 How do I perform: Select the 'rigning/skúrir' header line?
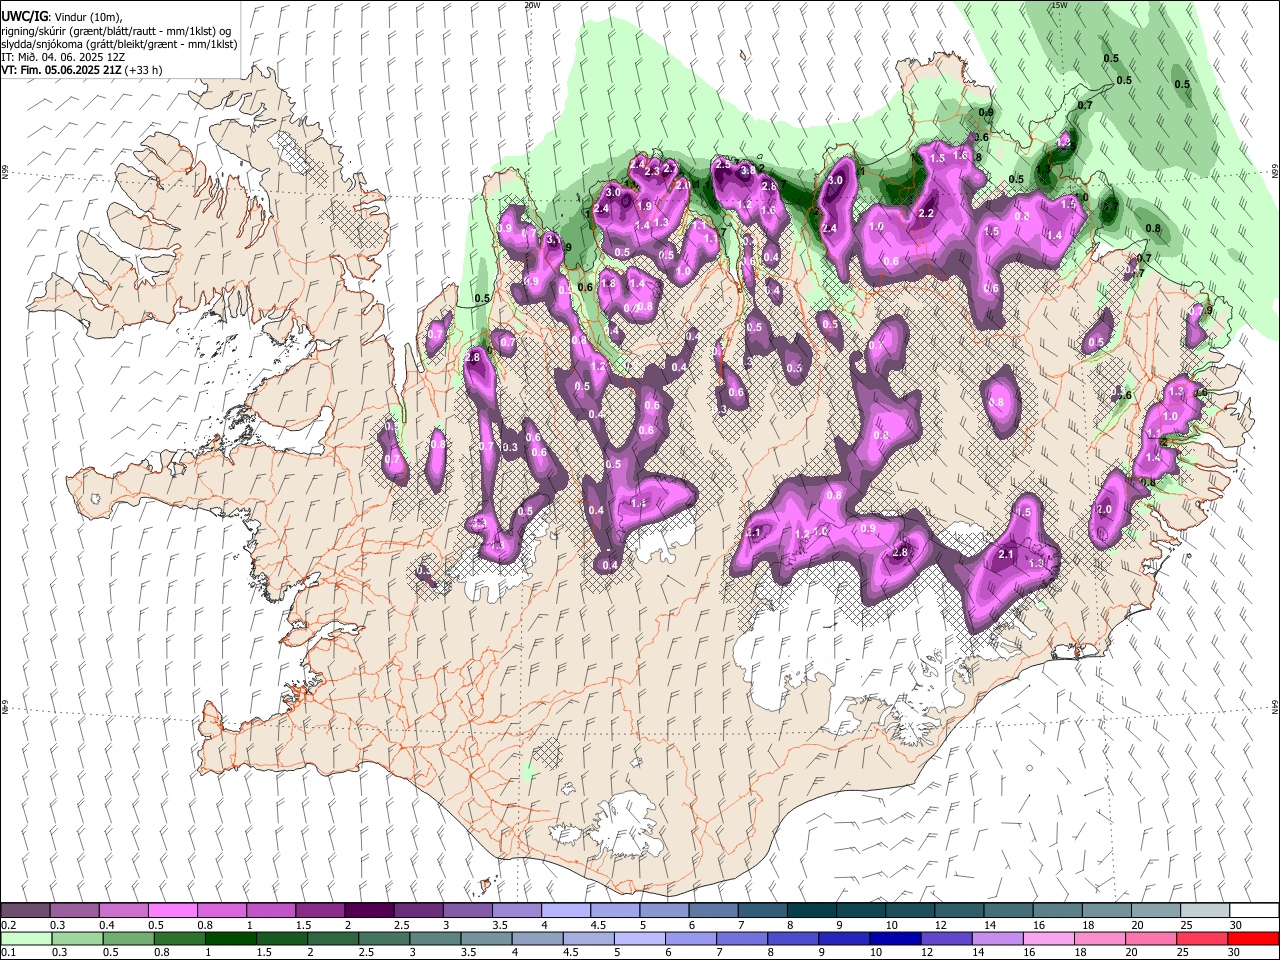(118, 31)
